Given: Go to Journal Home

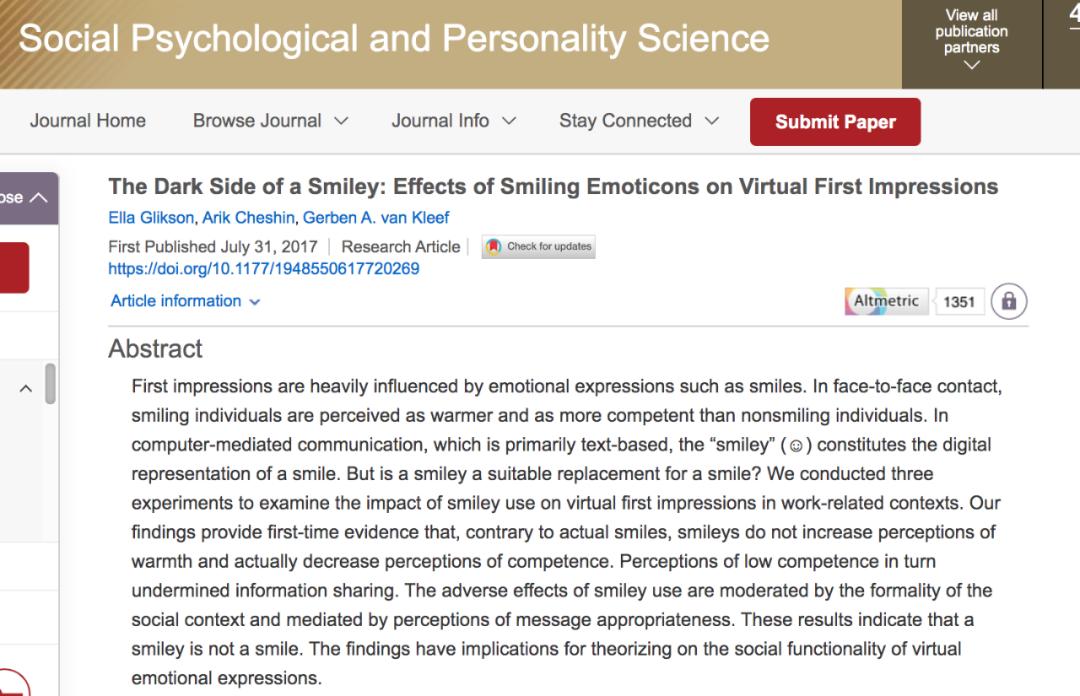Looking at the screenshot, I should [88, 121].
